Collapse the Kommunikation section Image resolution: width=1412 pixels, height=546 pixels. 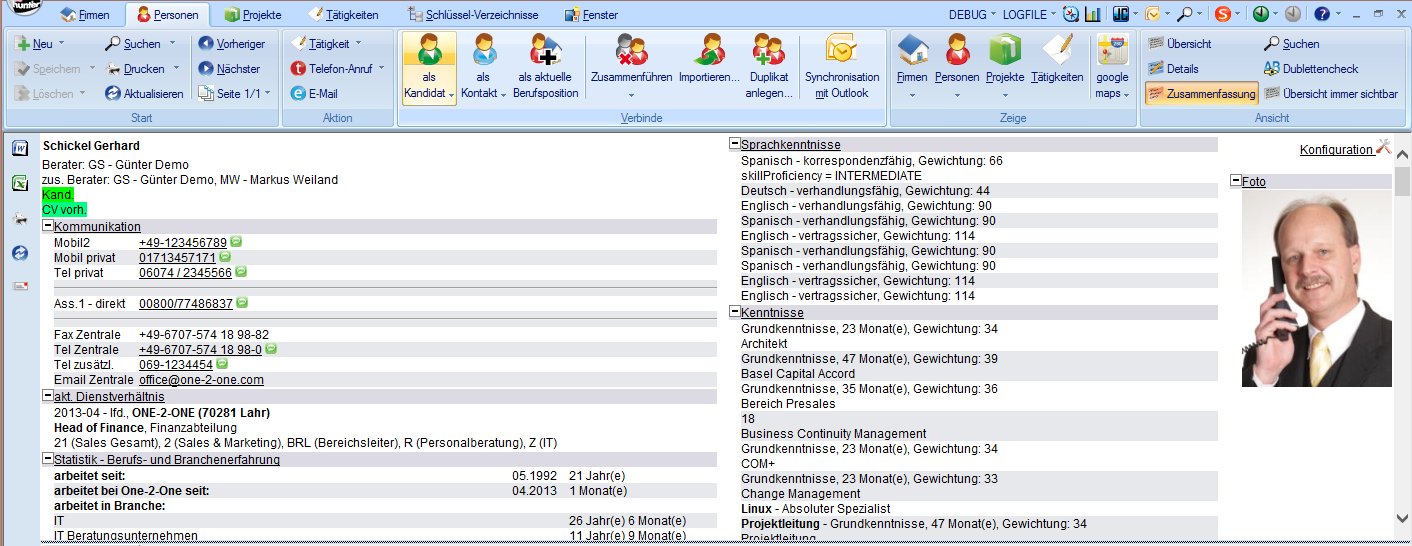48,227
